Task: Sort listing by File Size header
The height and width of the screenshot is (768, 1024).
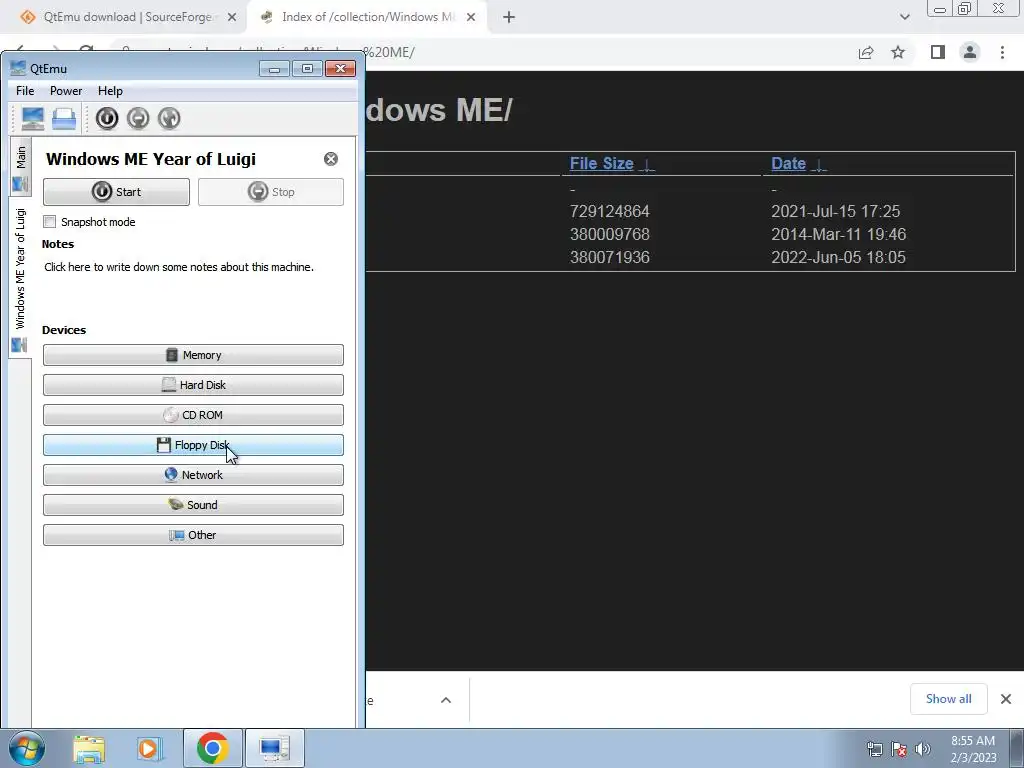Action: click(601, 163)
